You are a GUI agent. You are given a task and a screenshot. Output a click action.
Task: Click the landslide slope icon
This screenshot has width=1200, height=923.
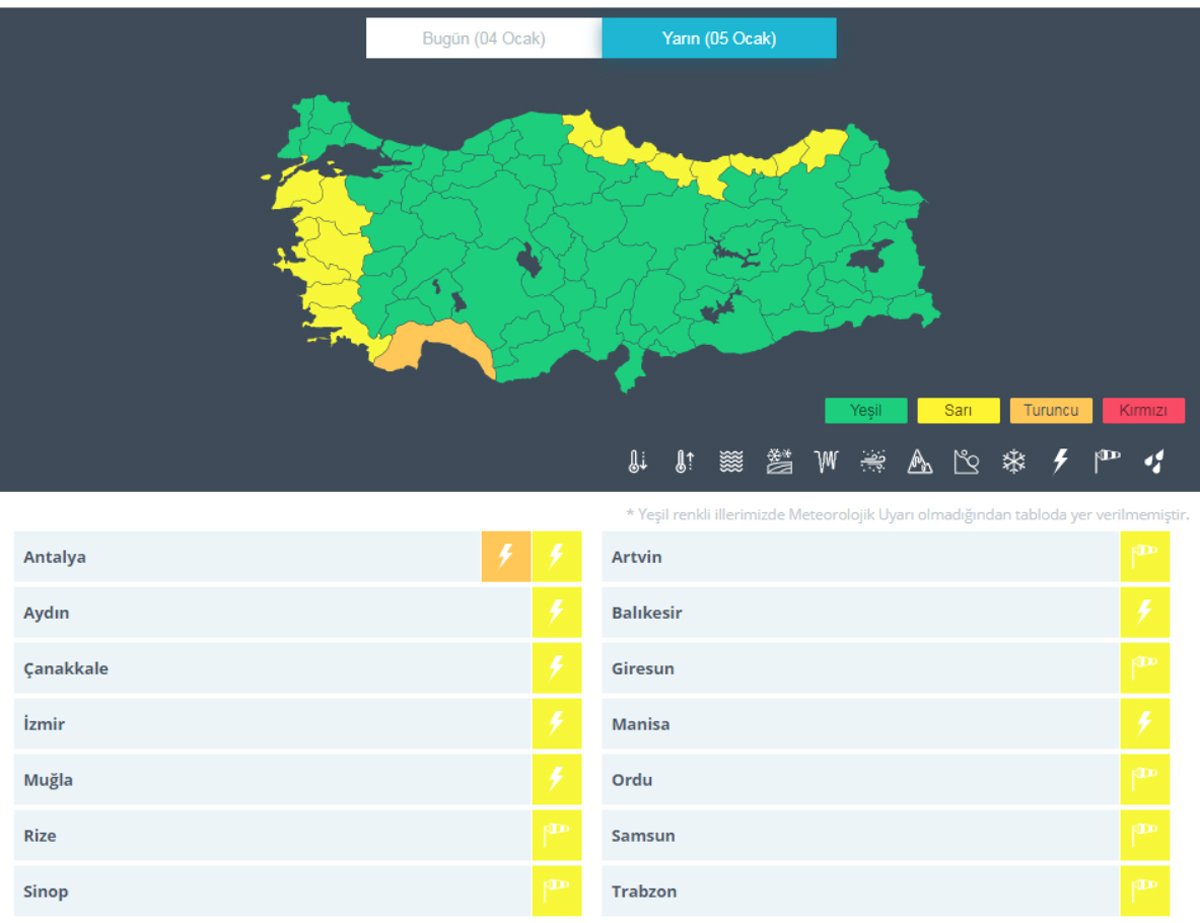click(x=966, y=461)
